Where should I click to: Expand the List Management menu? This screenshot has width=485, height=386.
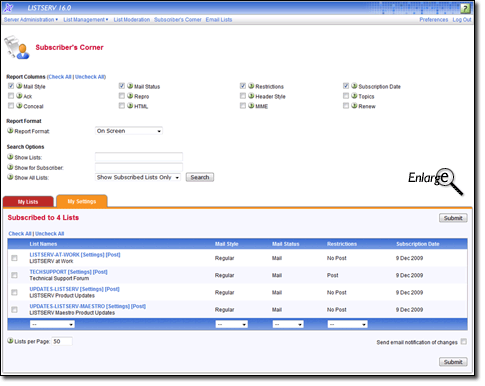(x=86, y=20)
